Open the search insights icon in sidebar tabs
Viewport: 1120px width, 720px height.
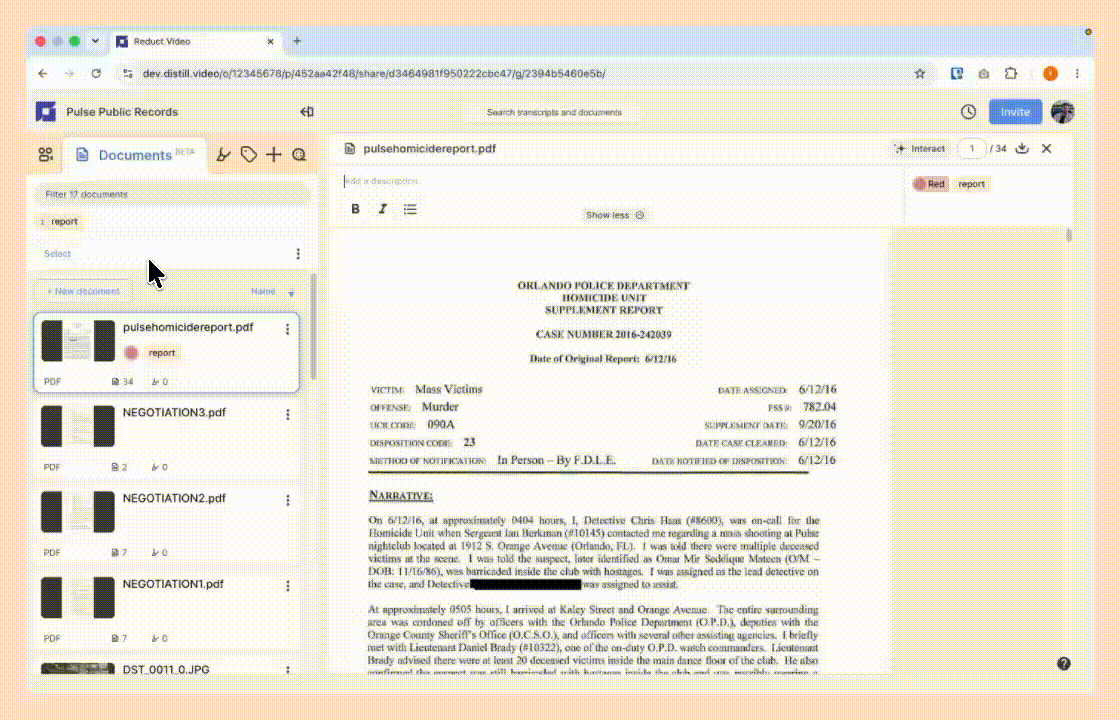299,154
